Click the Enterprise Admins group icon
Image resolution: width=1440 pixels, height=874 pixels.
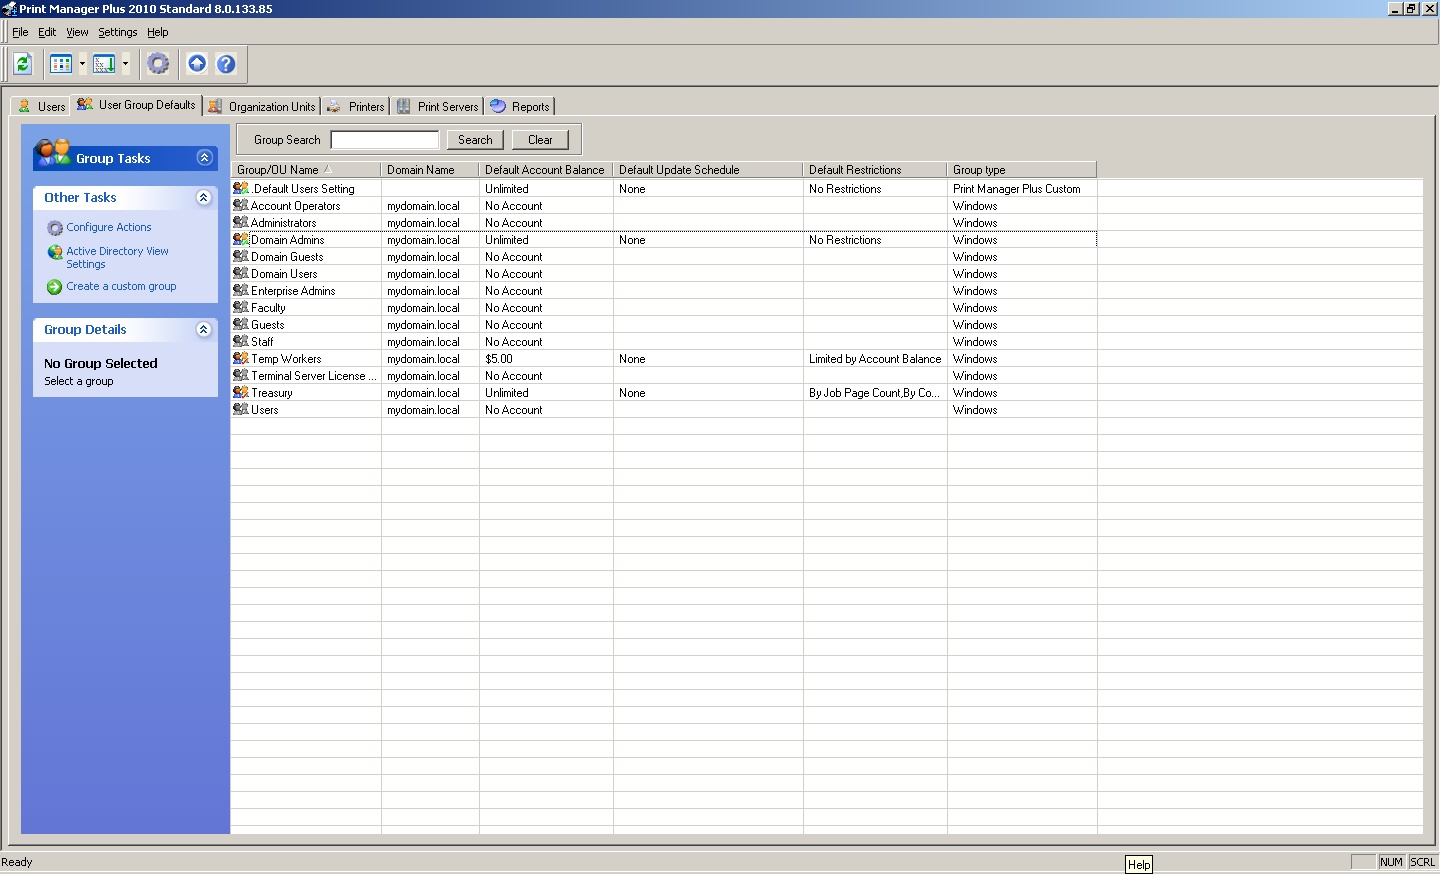[241, 290]
